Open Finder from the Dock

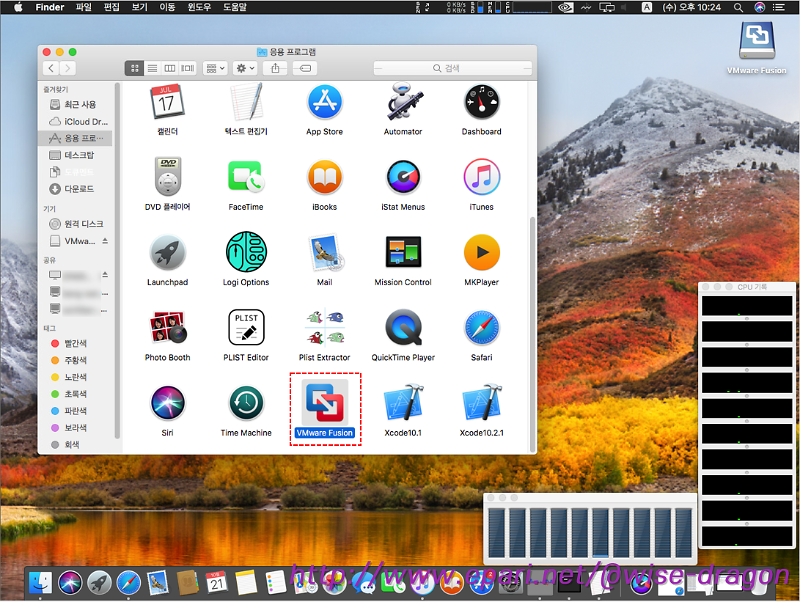(40, 583)
